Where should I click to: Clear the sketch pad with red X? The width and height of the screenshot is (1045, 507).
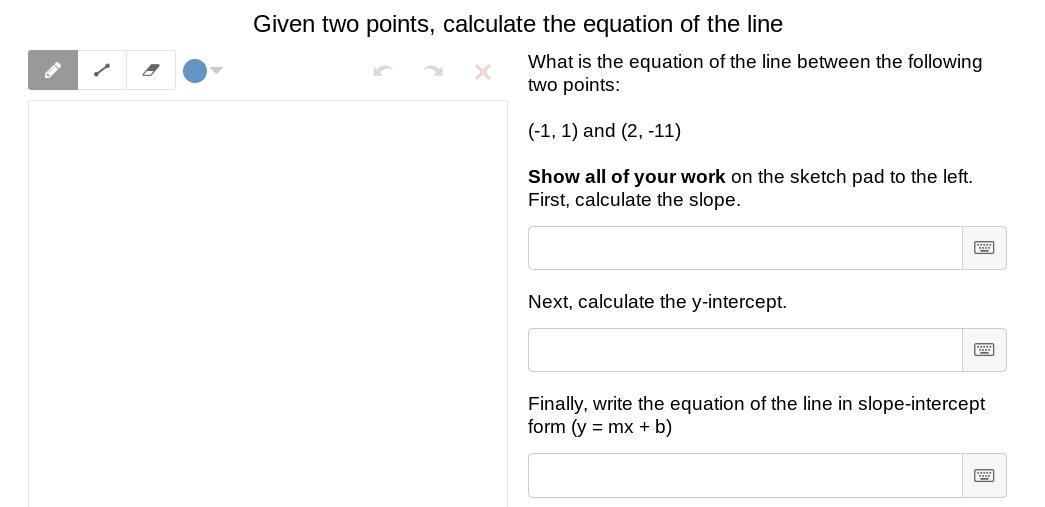coord(483,72)
